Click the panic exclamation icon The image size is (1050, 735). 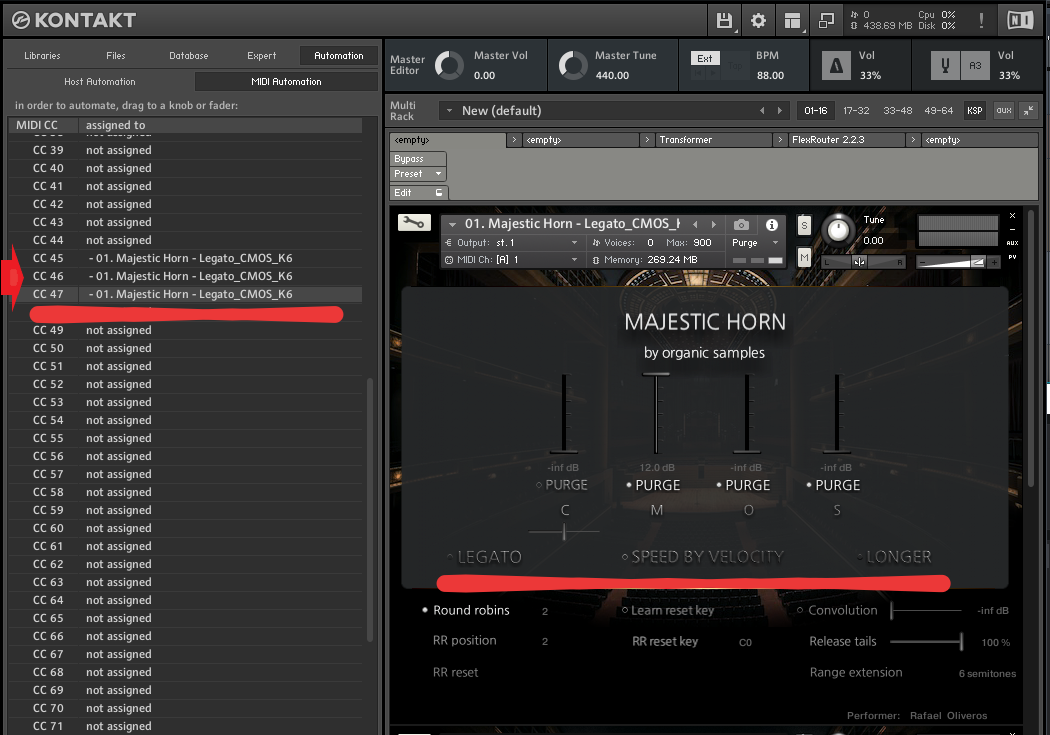point(981,21)
